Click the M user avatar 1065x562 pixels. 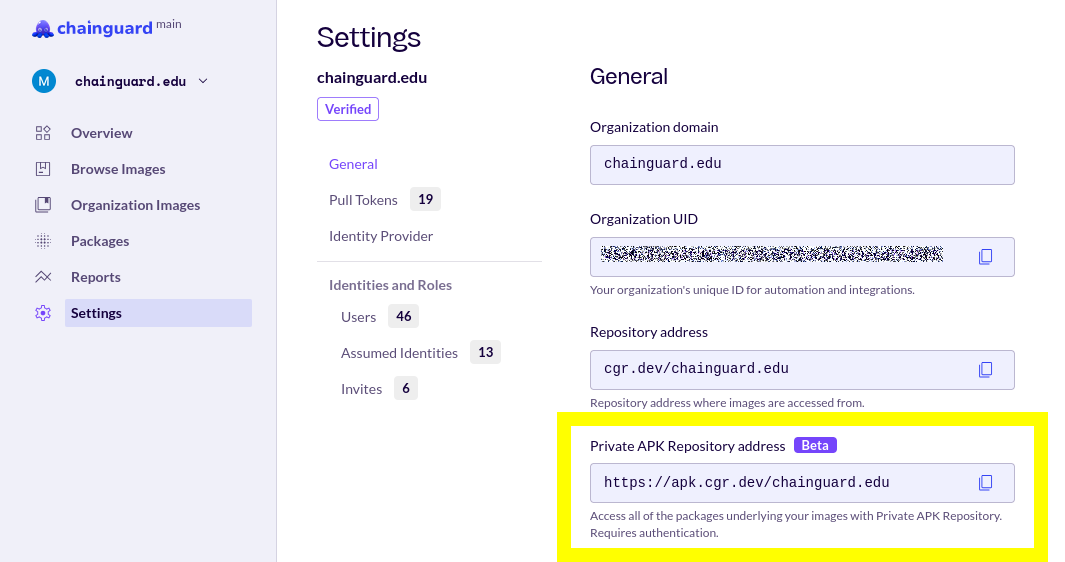tap(44, 81)
